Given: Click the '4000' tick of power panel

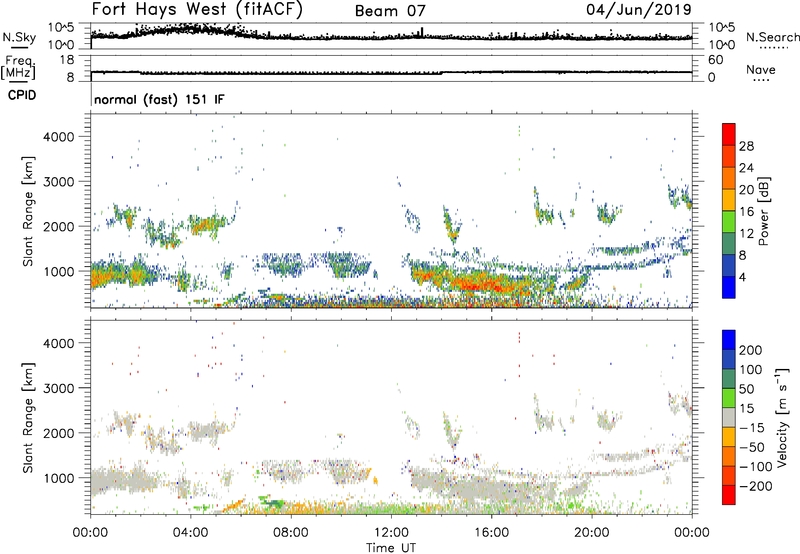Looking at the screenshot, I should pyautogui.click(x=58, y=137).
